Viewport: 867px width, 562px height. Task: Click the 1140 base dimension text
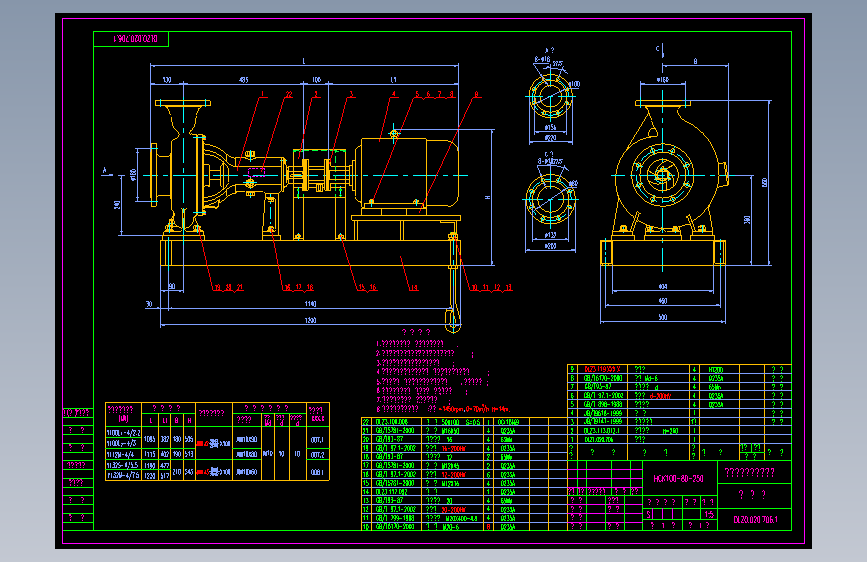(x=310, y=304)
